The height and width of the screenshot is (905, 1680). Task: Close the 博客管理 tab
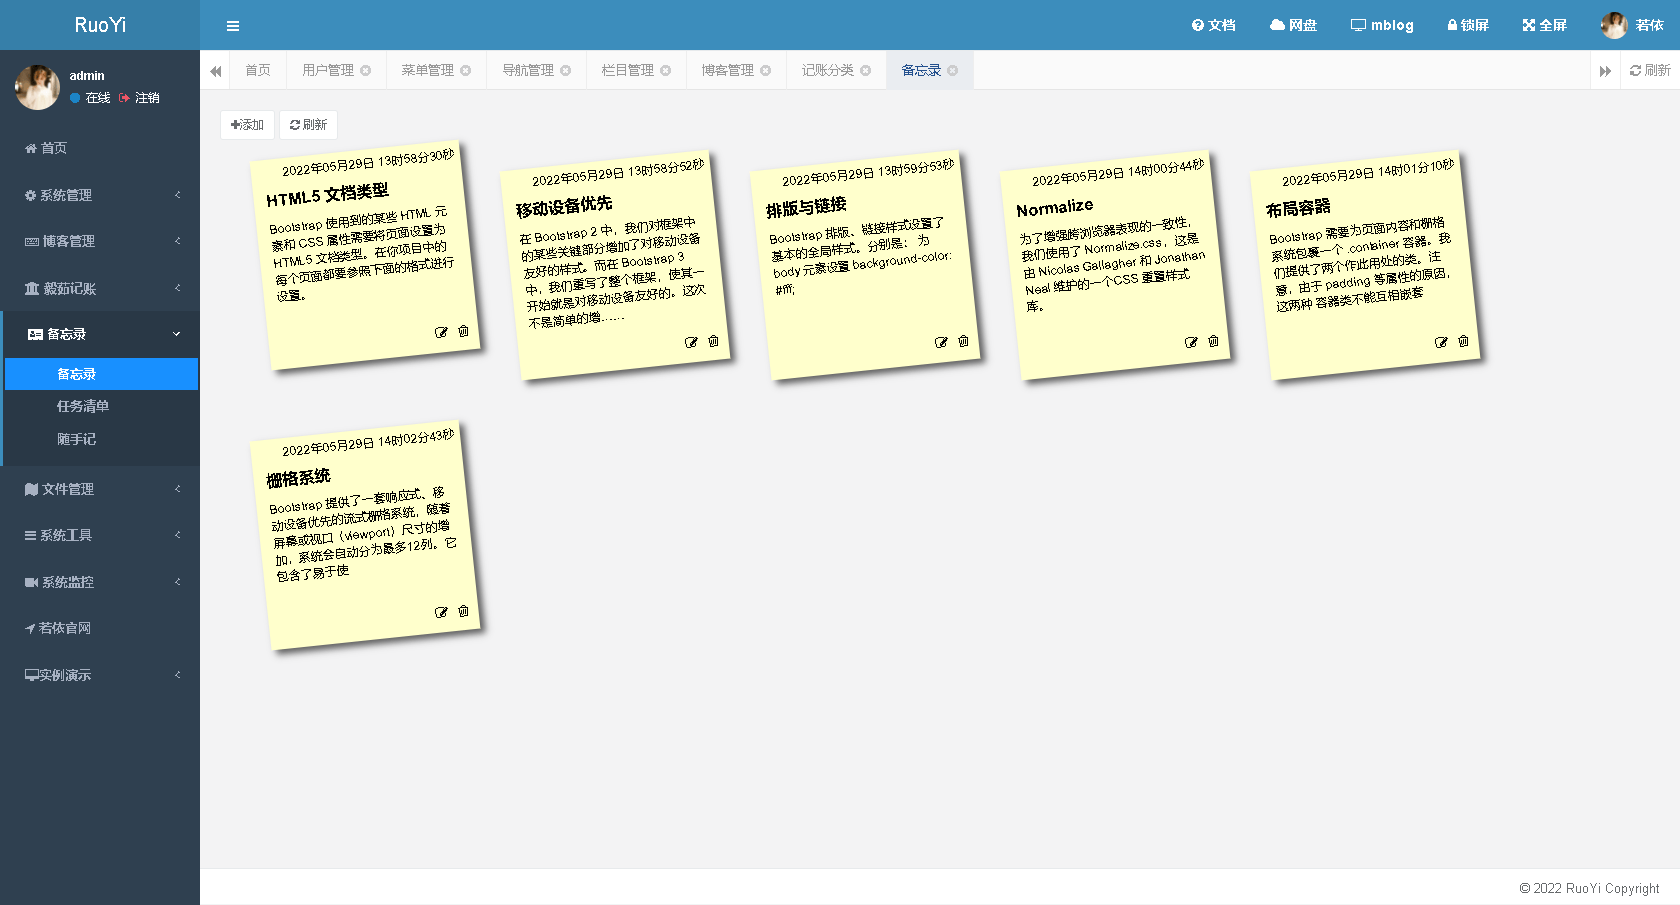[x=766, y=70]
